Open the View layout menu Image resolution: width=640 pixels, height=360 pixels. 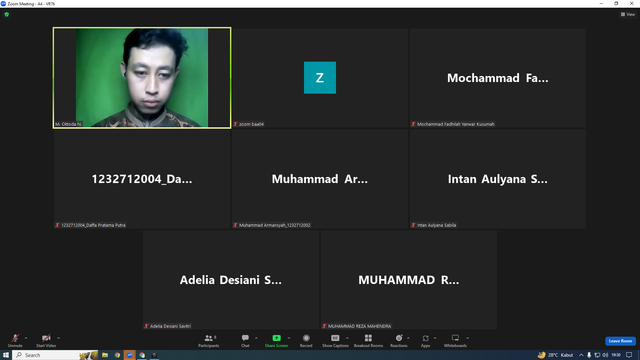click(x=628, y=14)
